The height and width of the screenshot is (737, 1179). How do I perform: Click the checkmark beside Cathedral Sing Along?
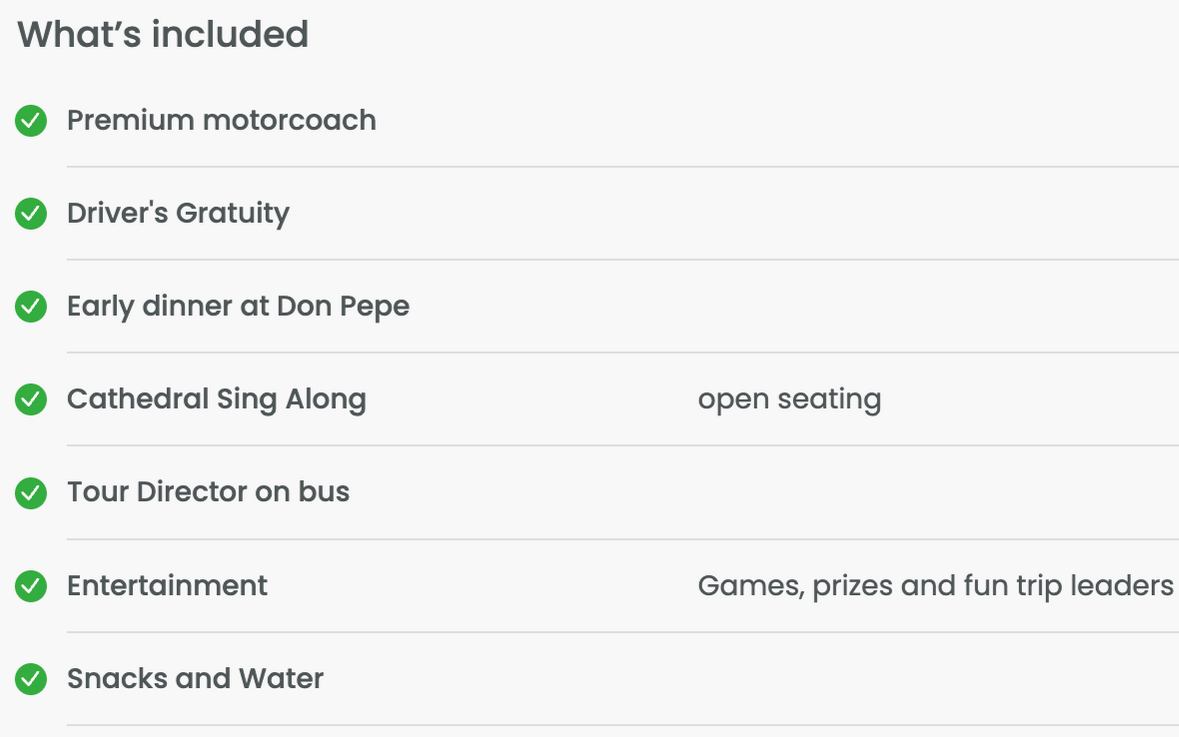[31, 400]
